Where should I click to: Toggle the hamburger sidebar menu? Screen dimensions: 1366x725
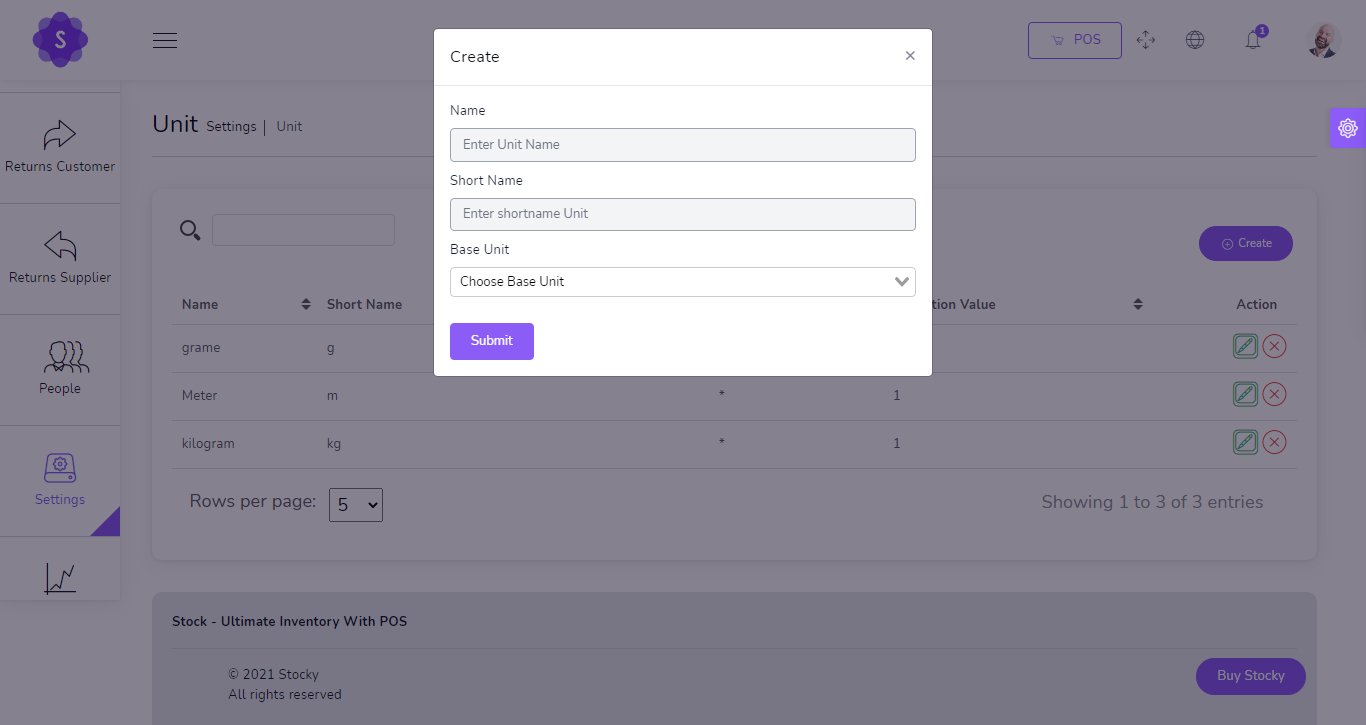click(x=165, y=40)
